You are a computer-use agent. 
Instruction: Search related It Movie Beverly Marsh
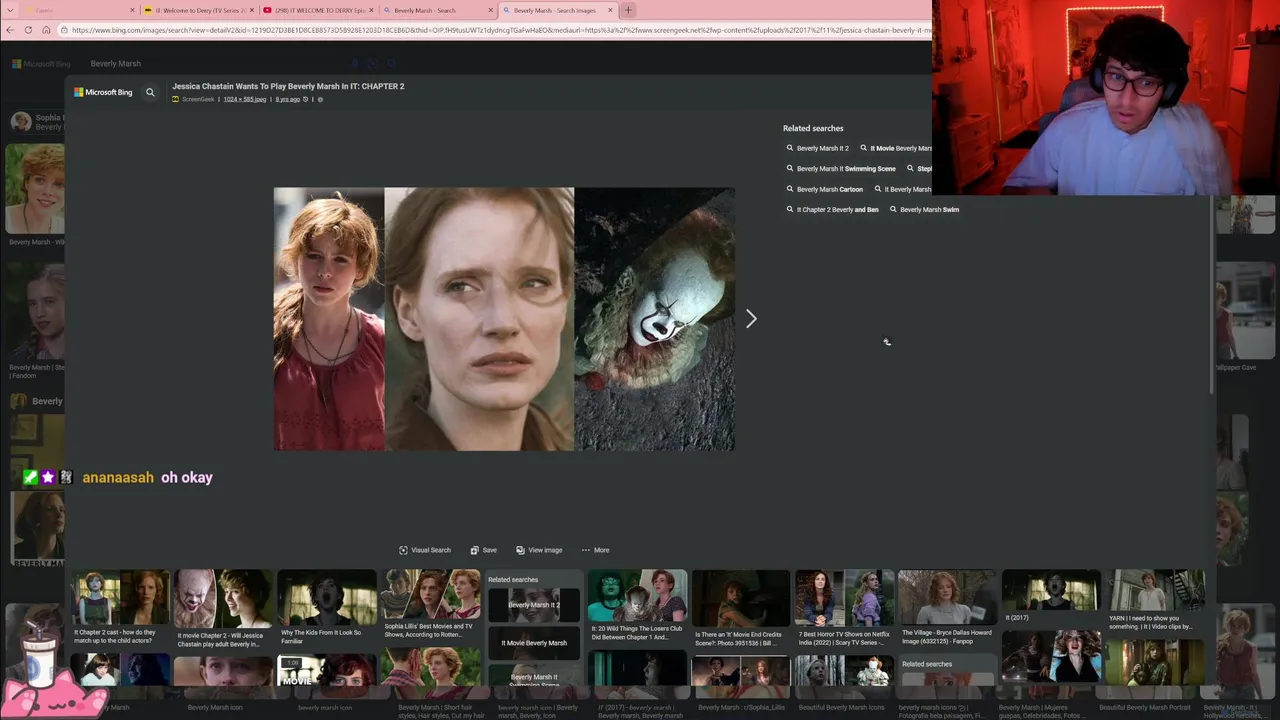pos(896,148)
